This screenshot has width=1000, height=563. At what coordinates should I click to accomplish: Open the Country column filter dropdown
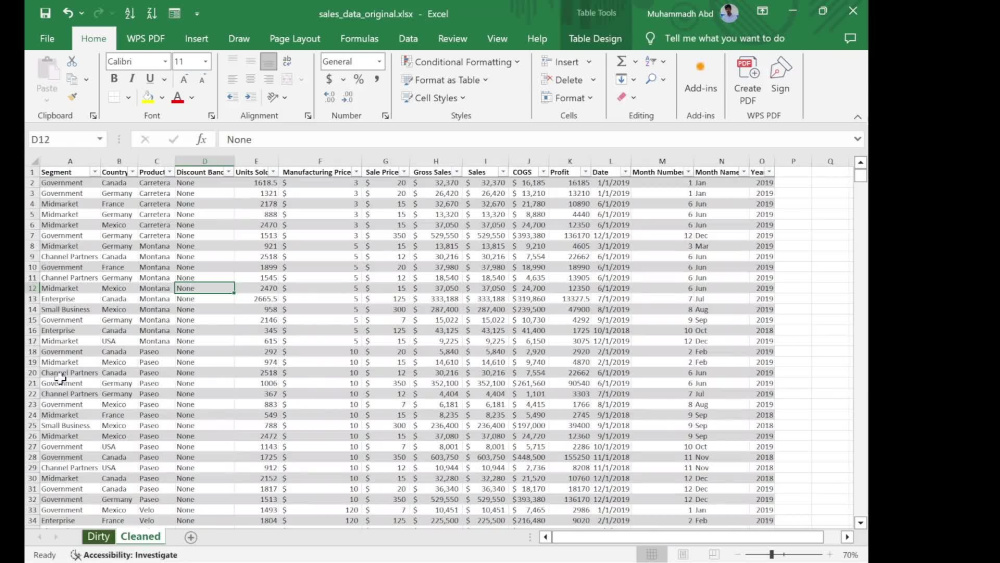point(132,172)
